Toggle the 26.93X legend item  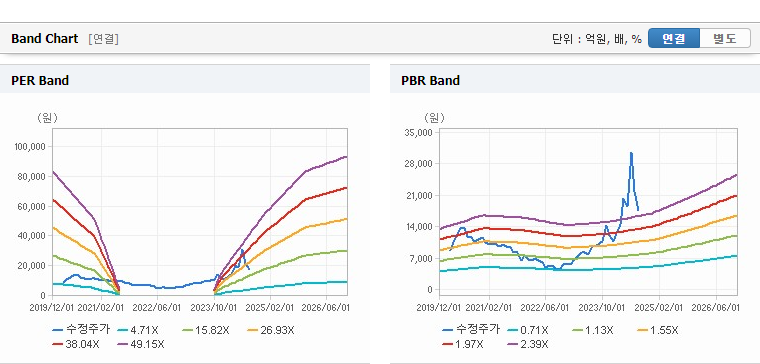[x=270, y=330]
